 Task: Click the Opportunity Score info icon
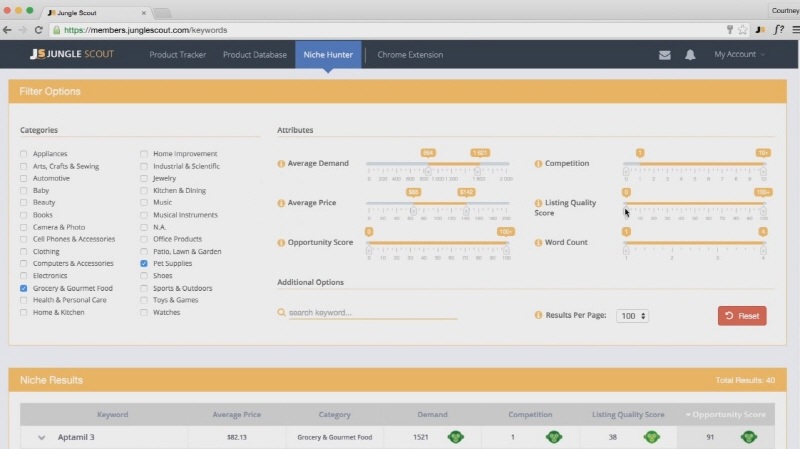click(281, 242)
